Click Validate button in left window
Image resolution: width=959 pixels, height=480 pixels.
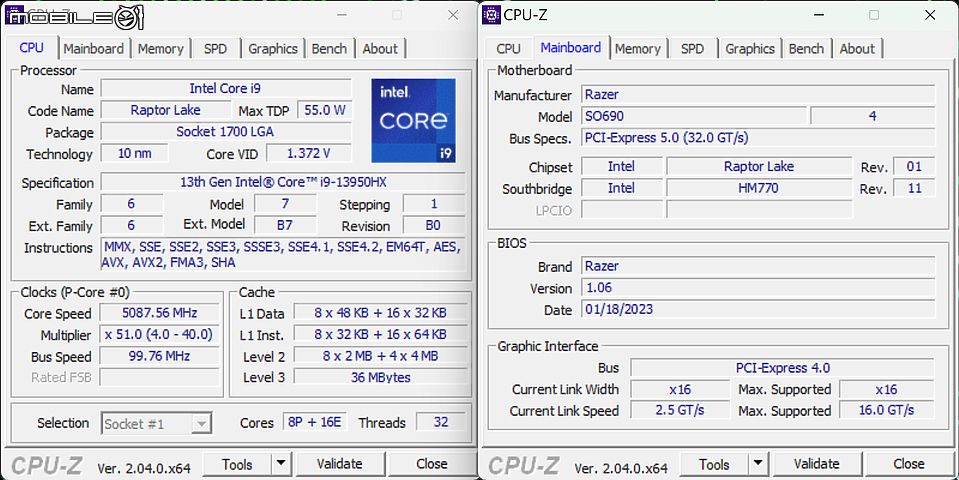coord(339,464)
